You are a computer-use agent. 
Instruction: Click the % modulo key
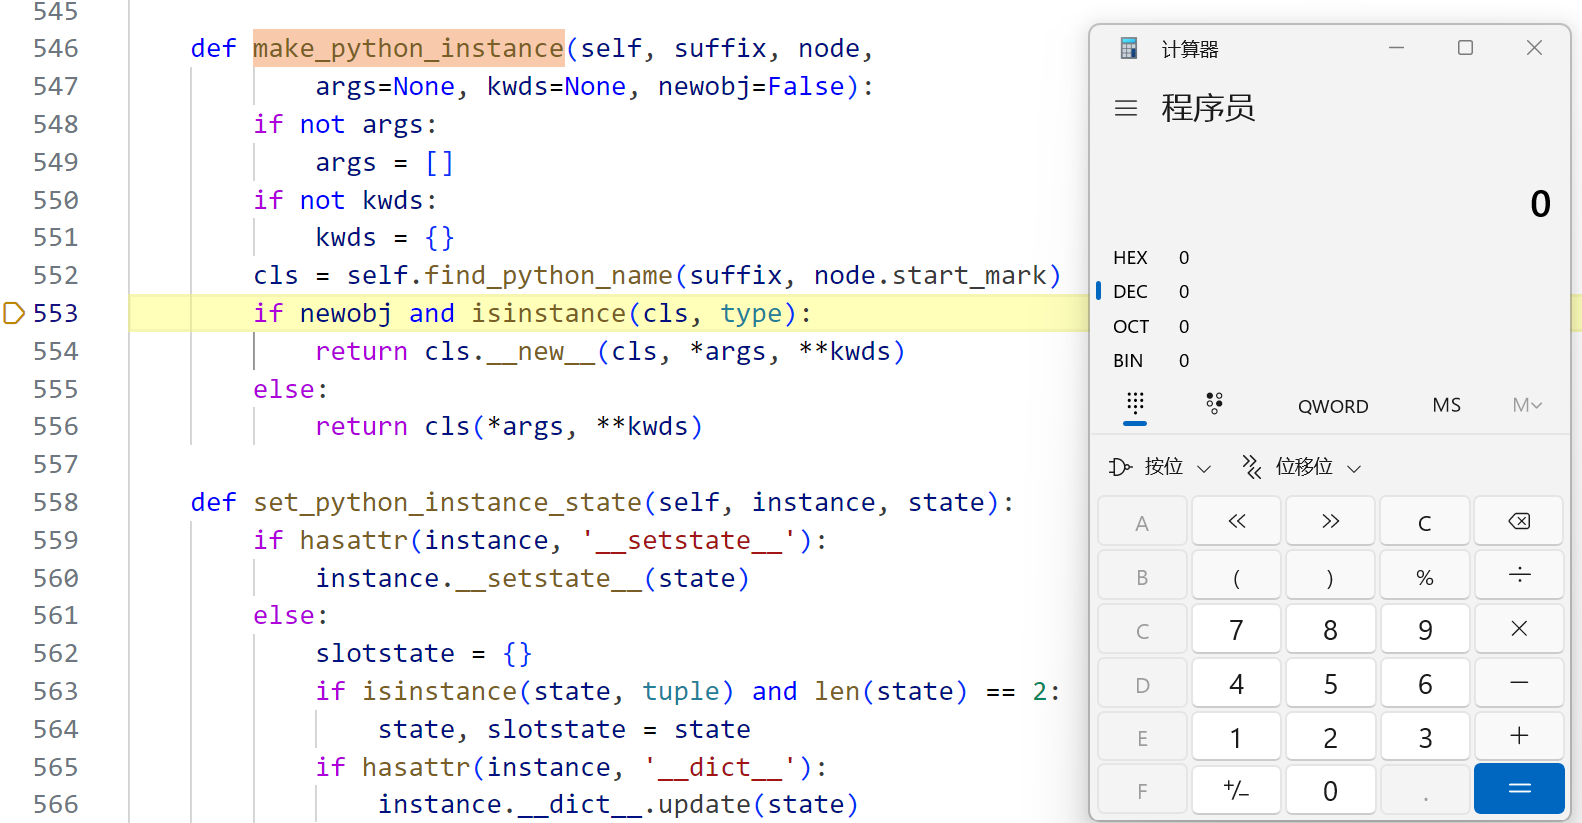[1425, 575]
